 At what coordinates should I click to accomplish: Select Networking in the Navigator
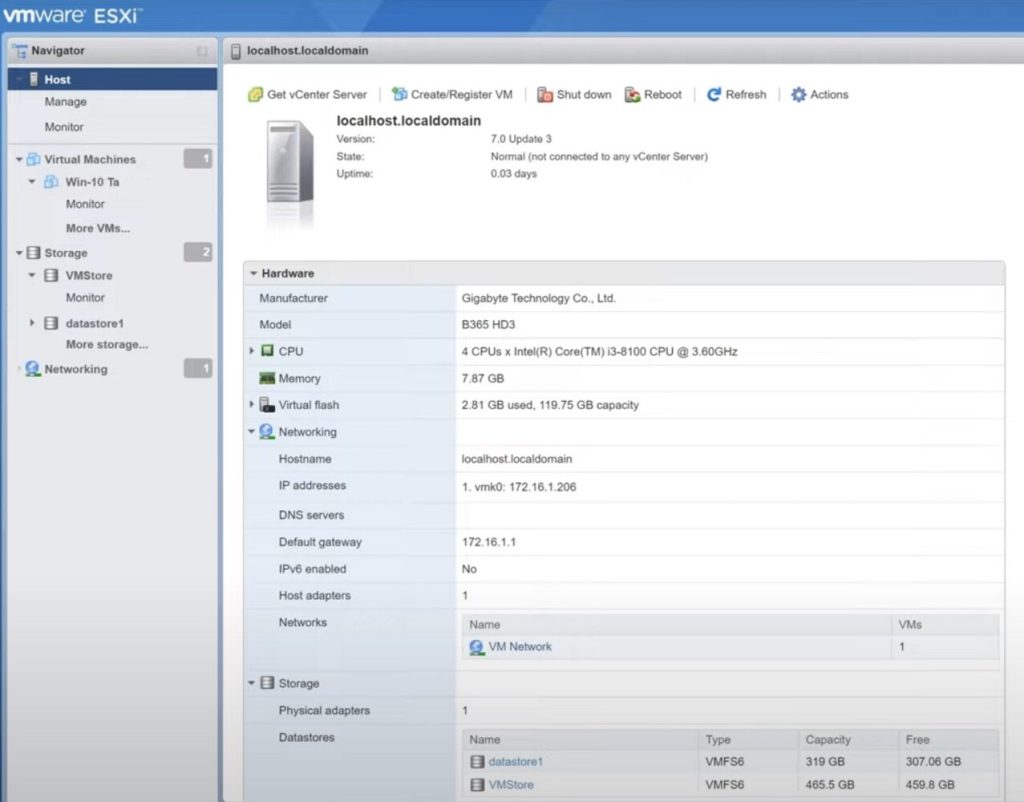click(76, 369)
